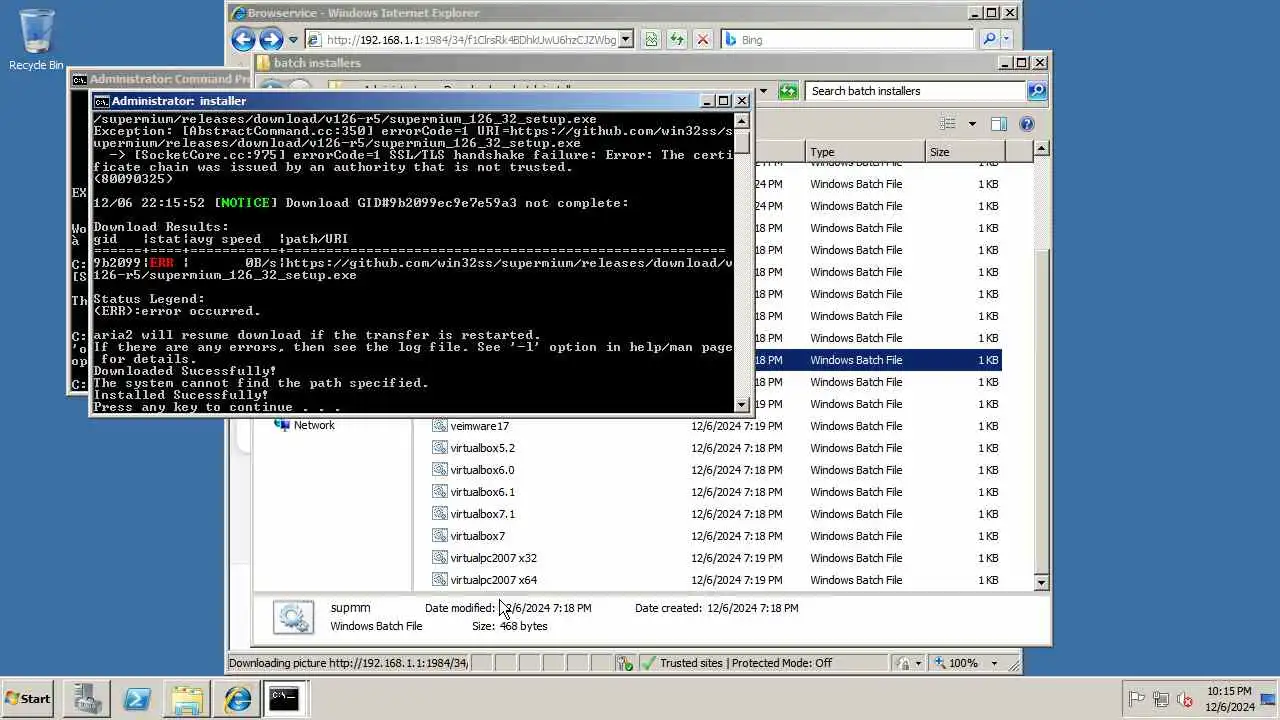Image resolution: width=1280 pixels, height=720 pixels.
Task: Change the view with Explorer views icon
Action: 948,124
